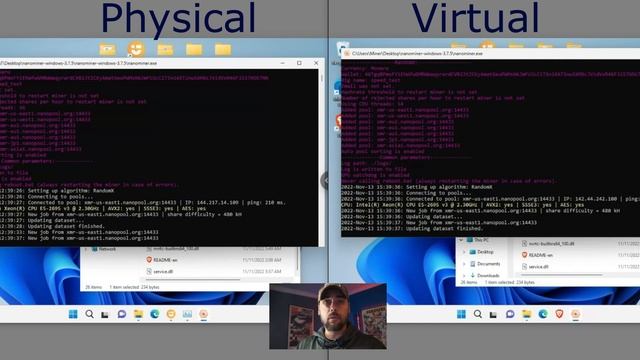Screen dimensions: 640x360
Task: Select the Recycle Bin icon on Virtual desktop
Action: (342, 48)
